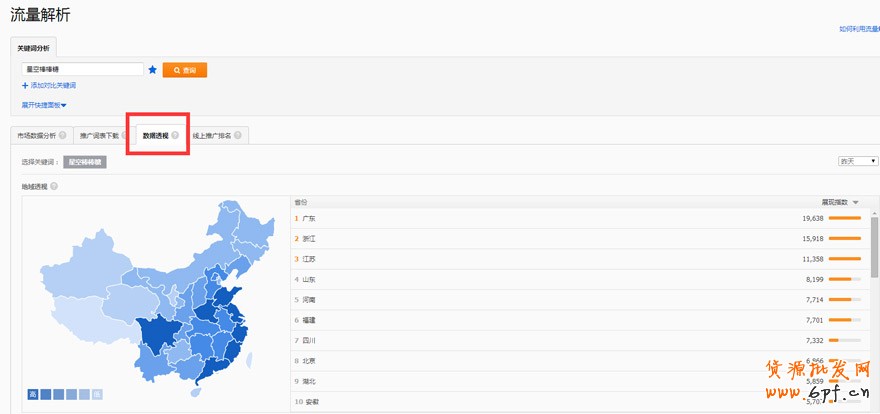Click the sort arrow beside 展现指数
The width and height of the screenshot is (880, 414).
coord(856,202)
